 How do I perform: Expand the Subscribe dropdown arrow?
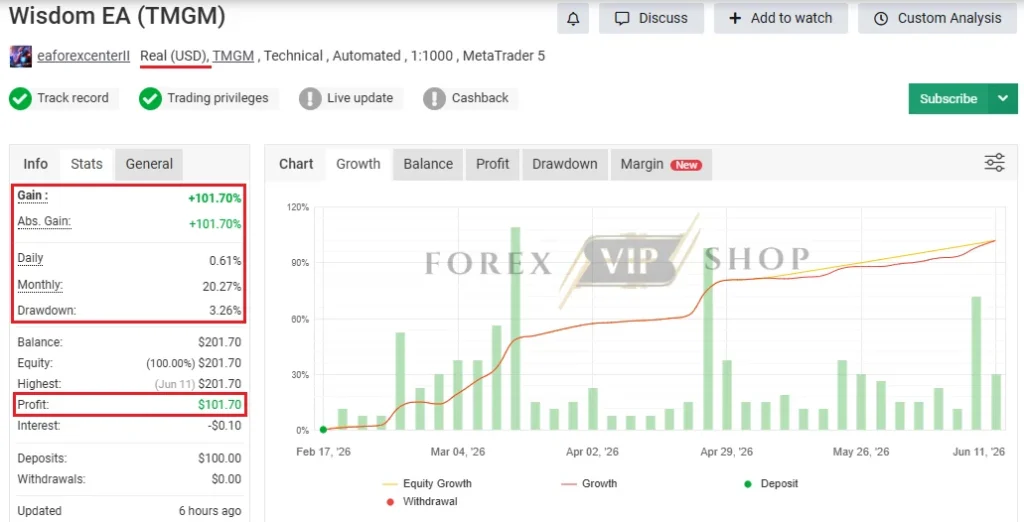[x=1003, y=99]
